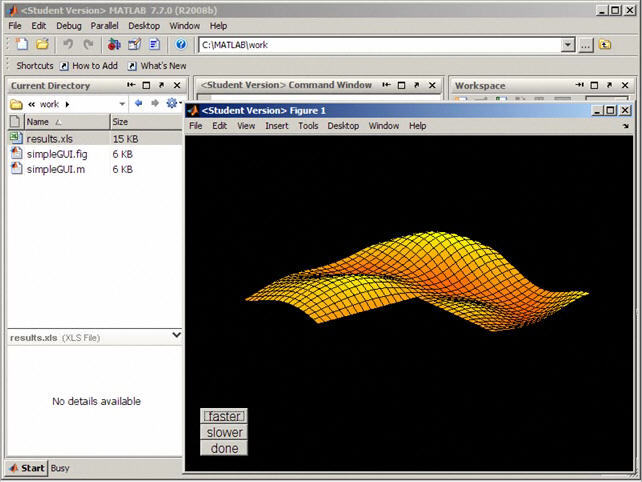This screenshot has width=642, height=482.
Task: Maximize the Command Window panel
Action: [x=401, y=85]
